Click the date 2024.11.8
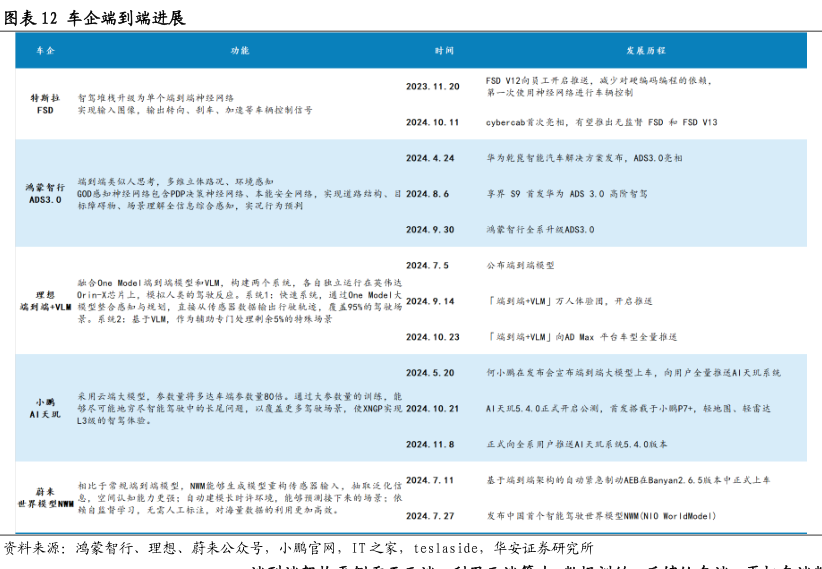The width and height of the screenshot is (822, 569). coord(431,444)
